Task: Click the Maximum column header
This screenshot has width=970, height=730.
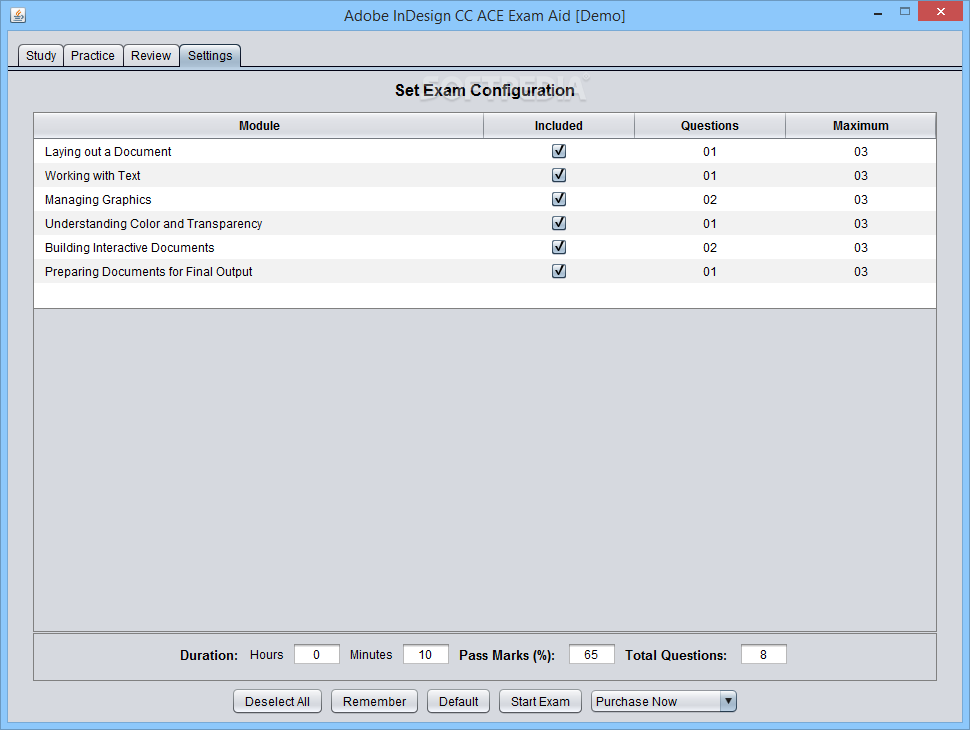Action: click(x=861, y=126)
